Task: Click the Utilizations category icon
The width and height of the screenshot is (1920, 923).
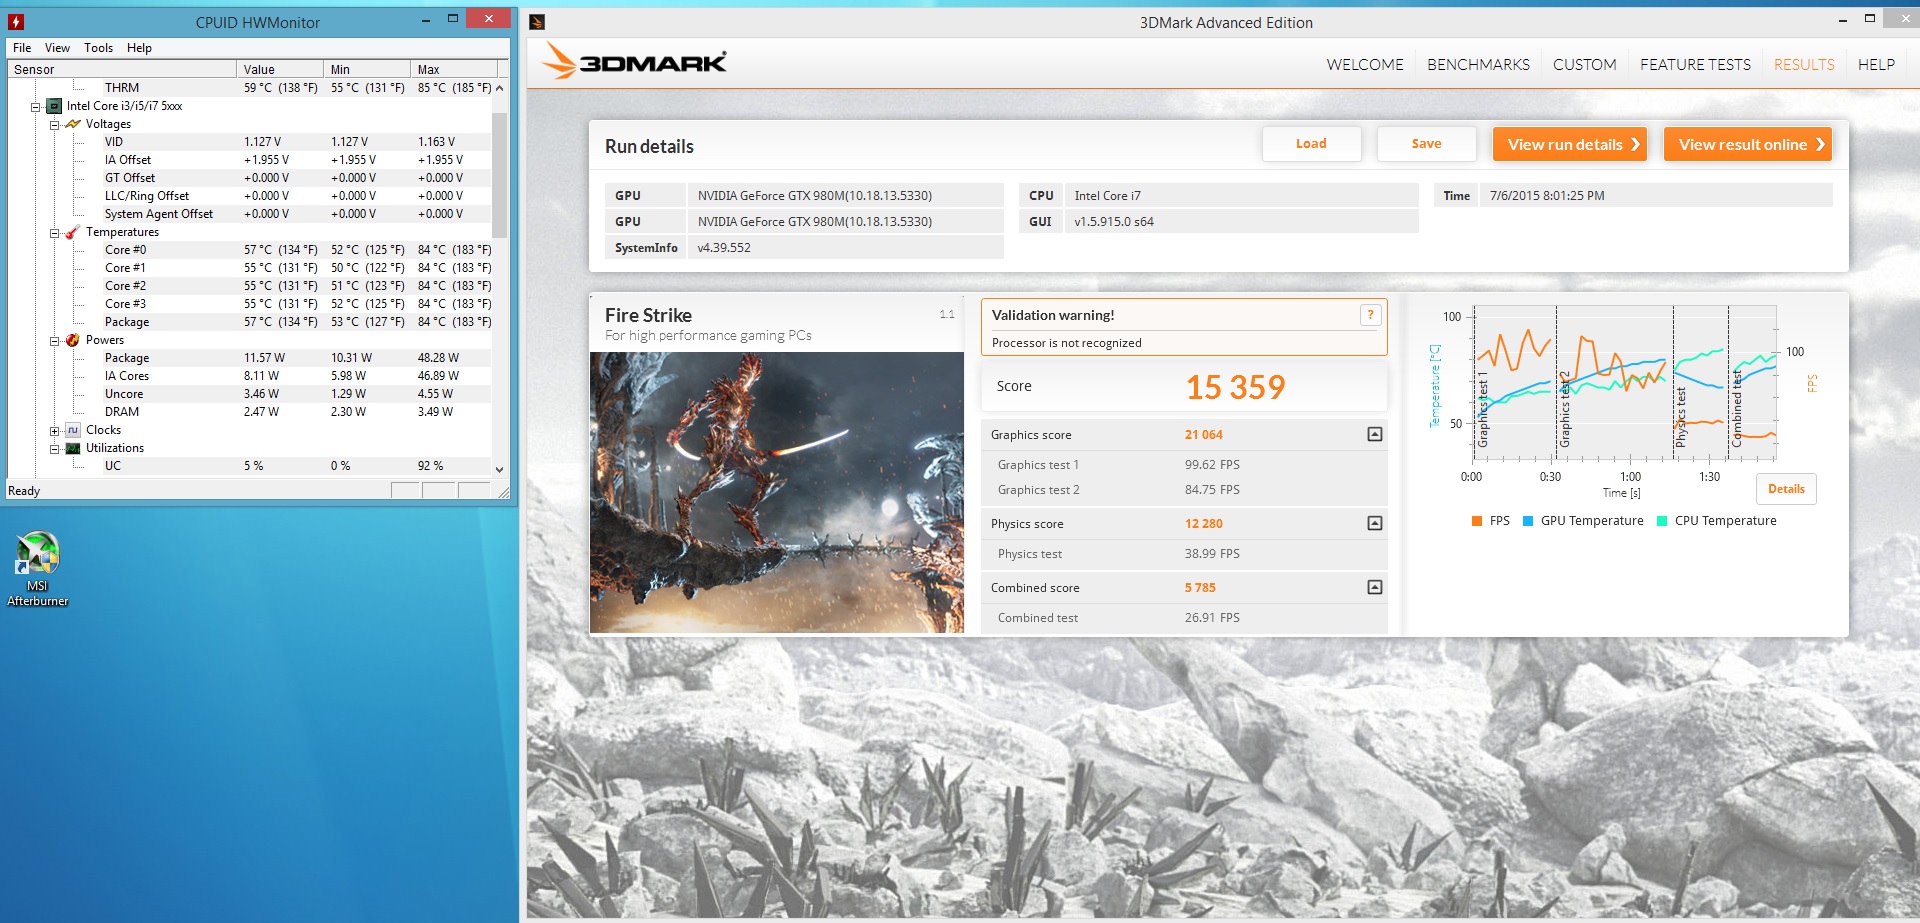Action: (72, 448)
